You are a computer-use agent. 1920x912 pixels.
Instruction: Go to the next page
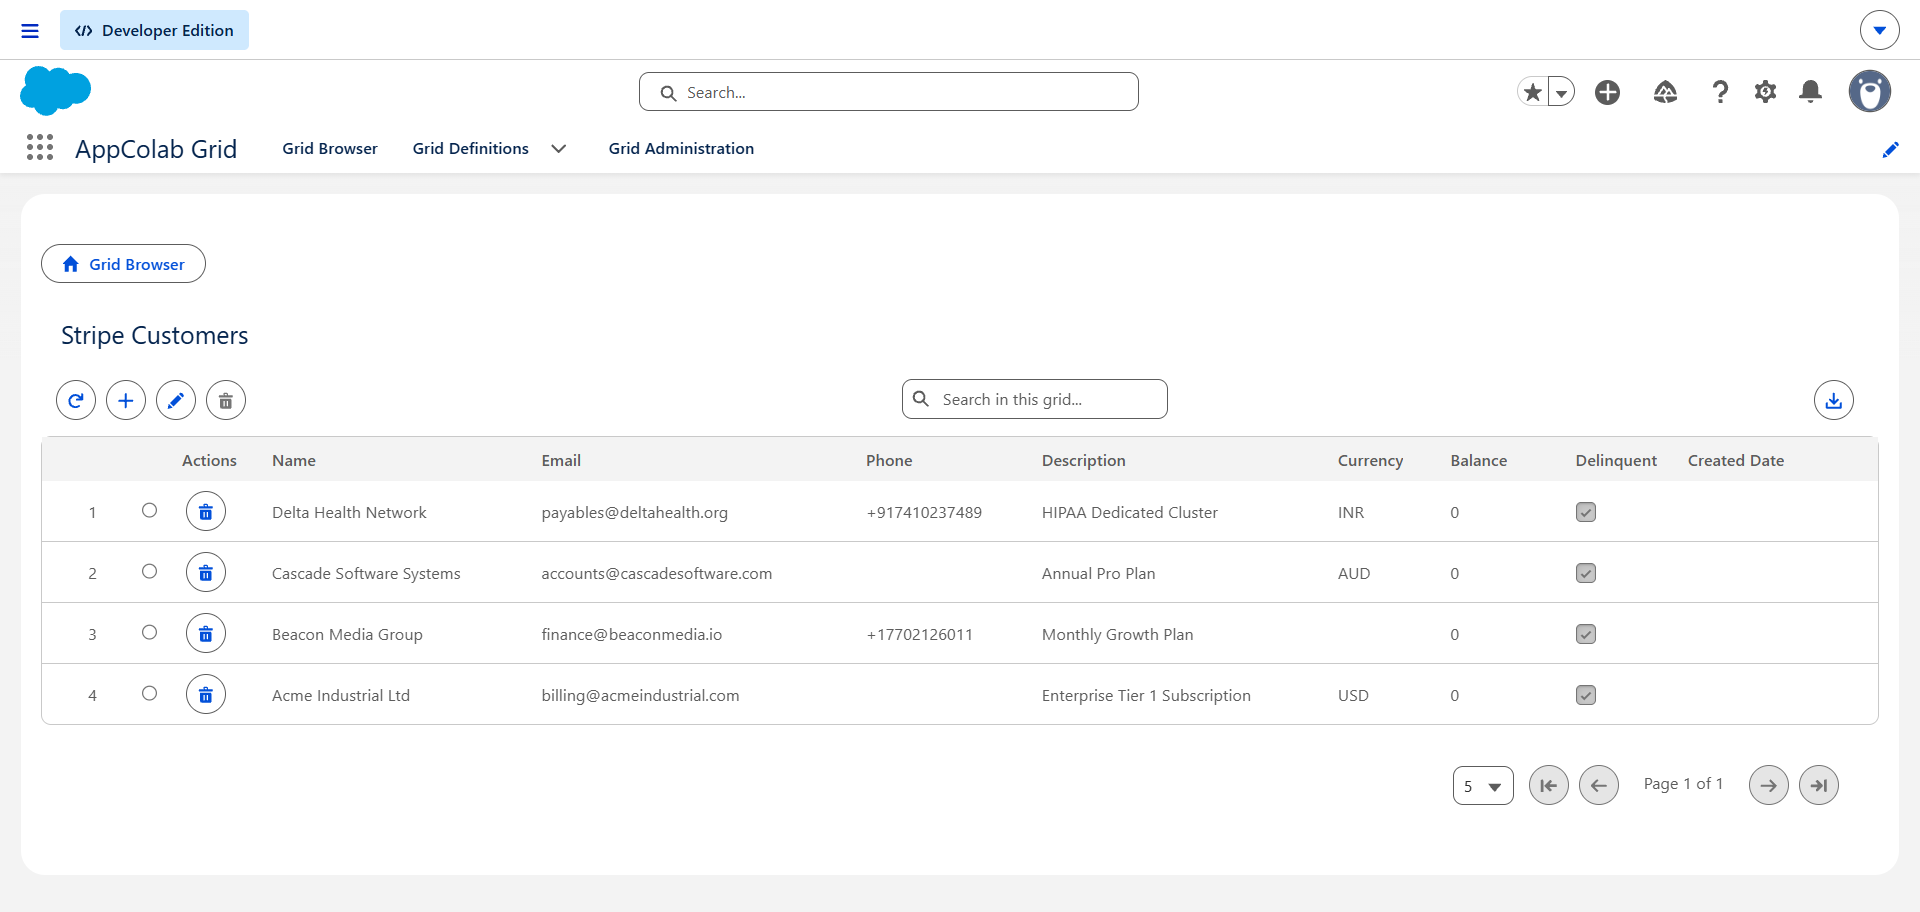coord(1769,785)
